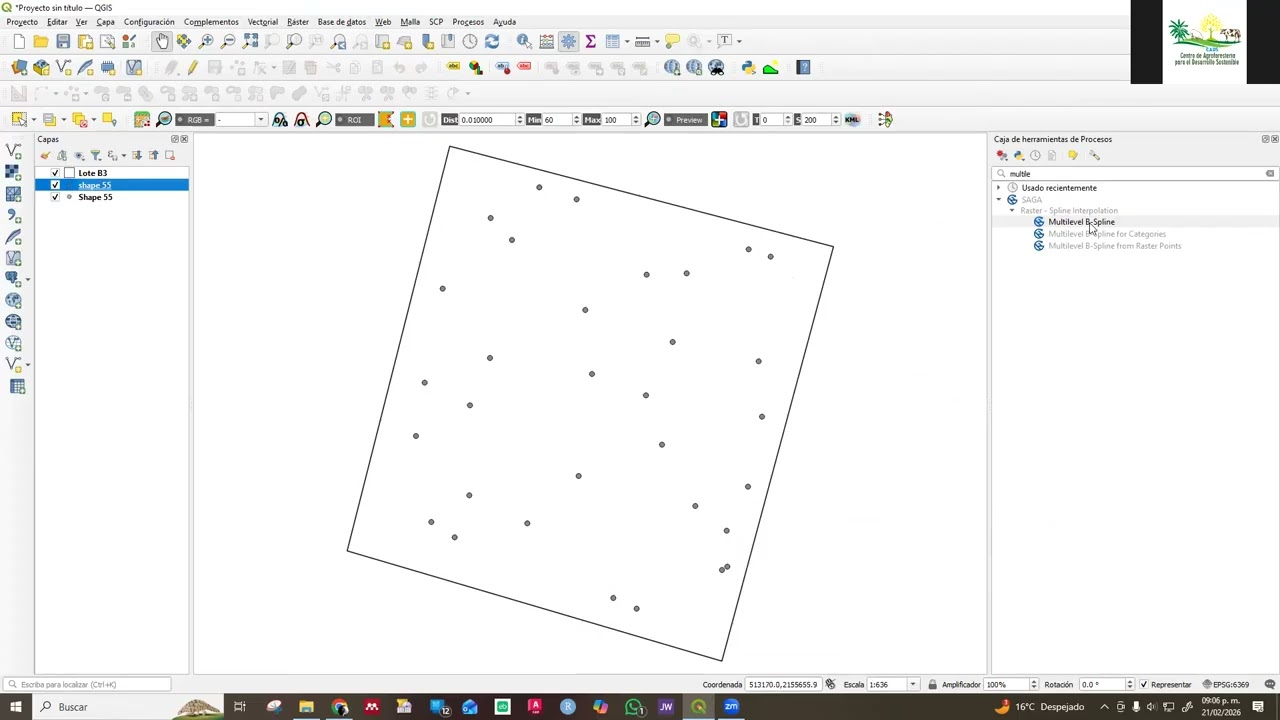The height and width of the screenshot is (720, 1280).
Task: Save the project with the floppy disk icon
Action: click(x=63, y=41)
